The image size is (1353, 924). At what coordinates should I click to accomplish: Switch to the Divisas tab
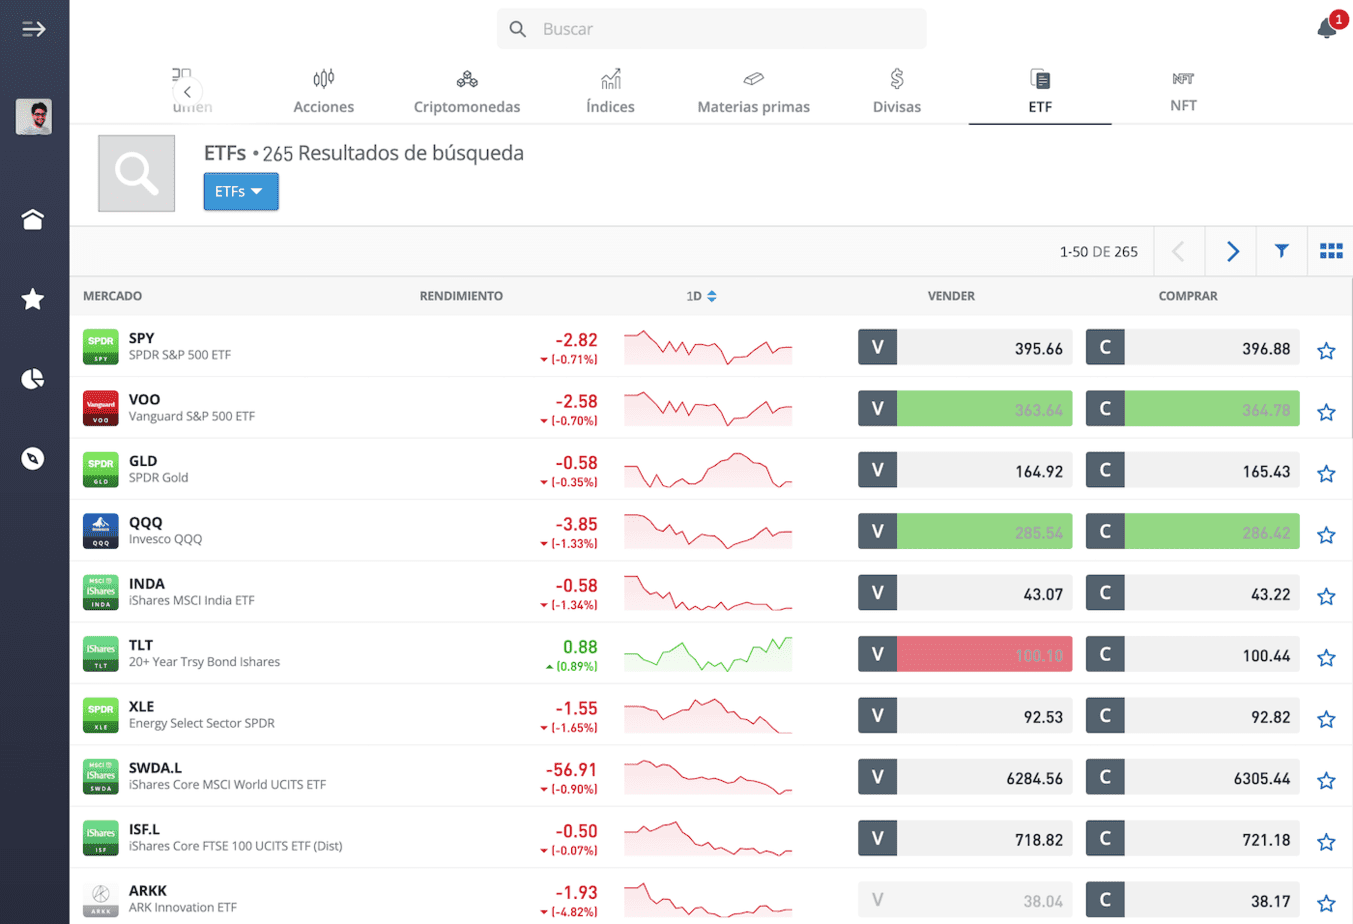coord(897,92)
